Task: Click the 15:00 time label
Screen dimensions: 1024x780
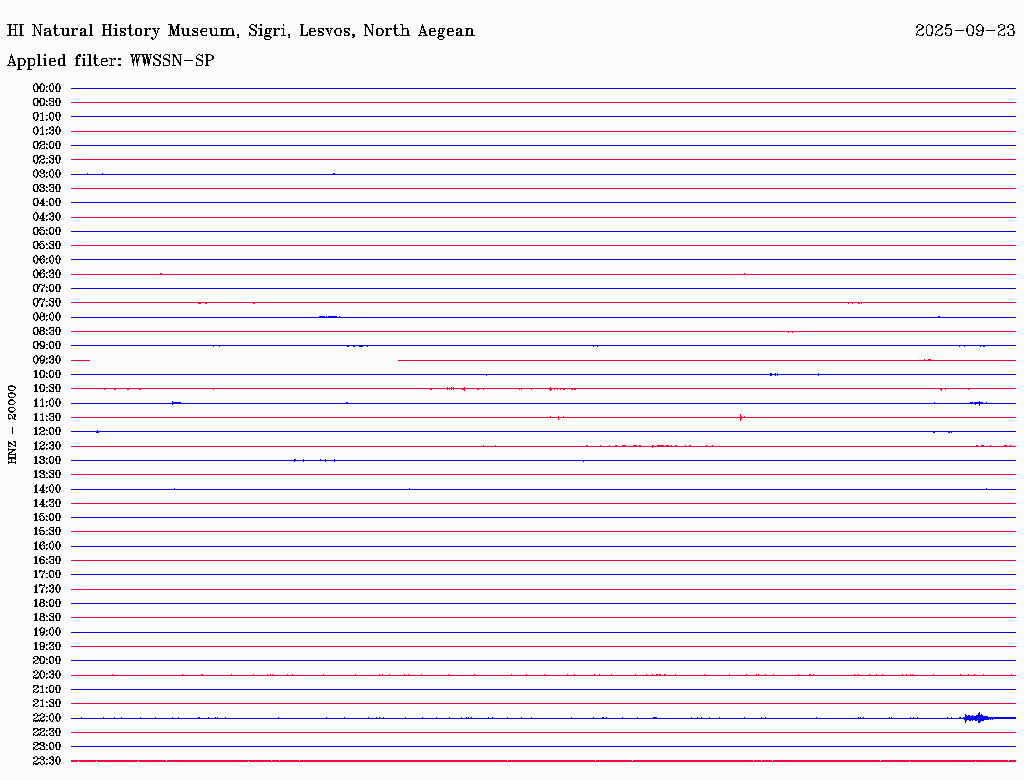Action: pyautogui.click(x=47, y=517)
